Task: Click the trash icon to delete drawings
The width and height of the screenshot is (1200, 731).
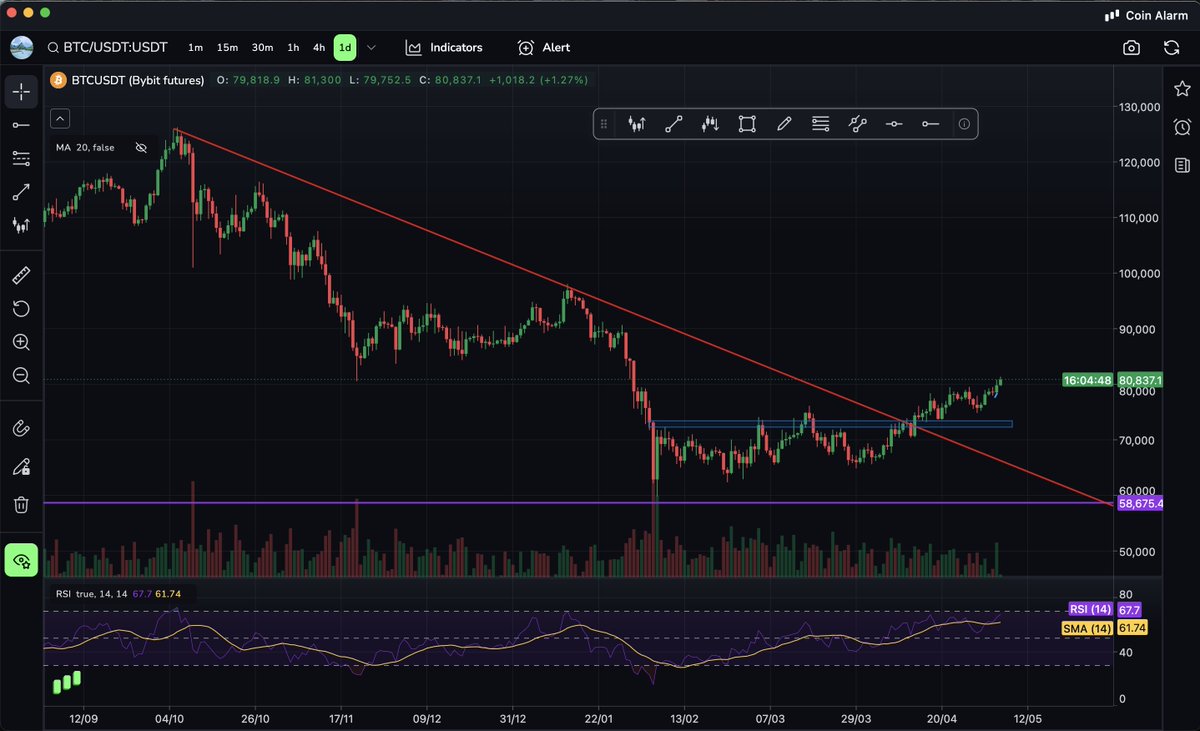Action: coord(21,504)
